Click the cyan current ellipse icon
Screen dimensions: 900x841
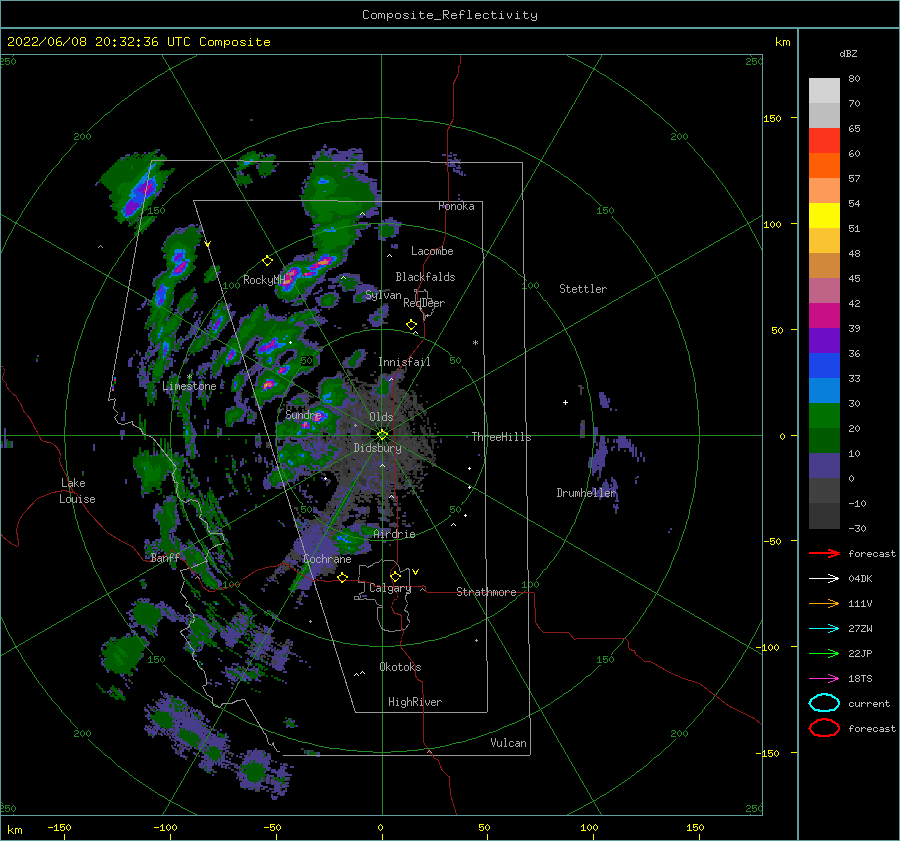[824, 703]
